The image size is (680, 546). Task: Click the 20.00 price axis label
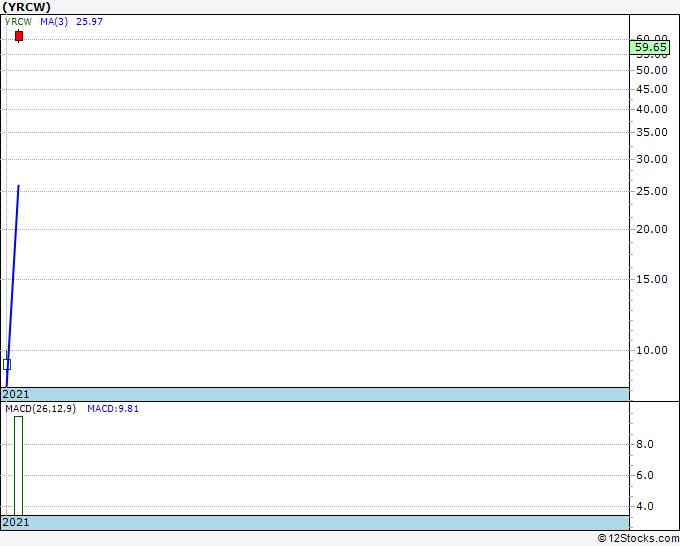(652, 229)
